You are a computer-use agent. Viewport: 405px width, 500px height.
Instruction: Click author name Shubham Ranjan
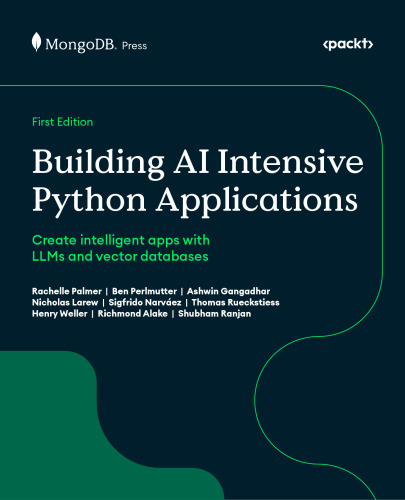click(x=215, y=314)
